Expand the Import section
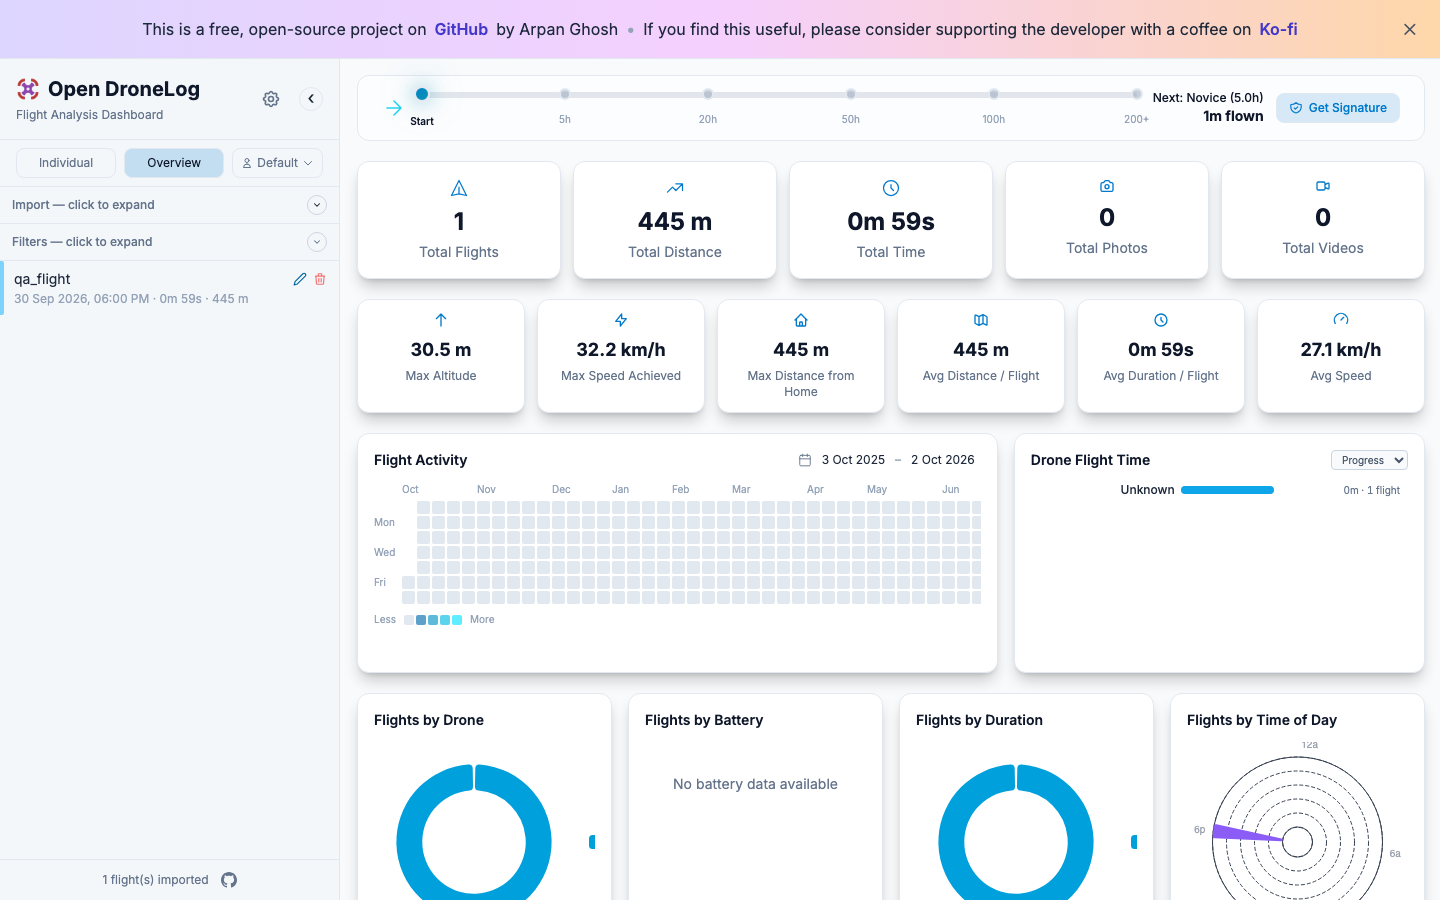Viewport: 1440px width, 900px height. pos(170,205)
